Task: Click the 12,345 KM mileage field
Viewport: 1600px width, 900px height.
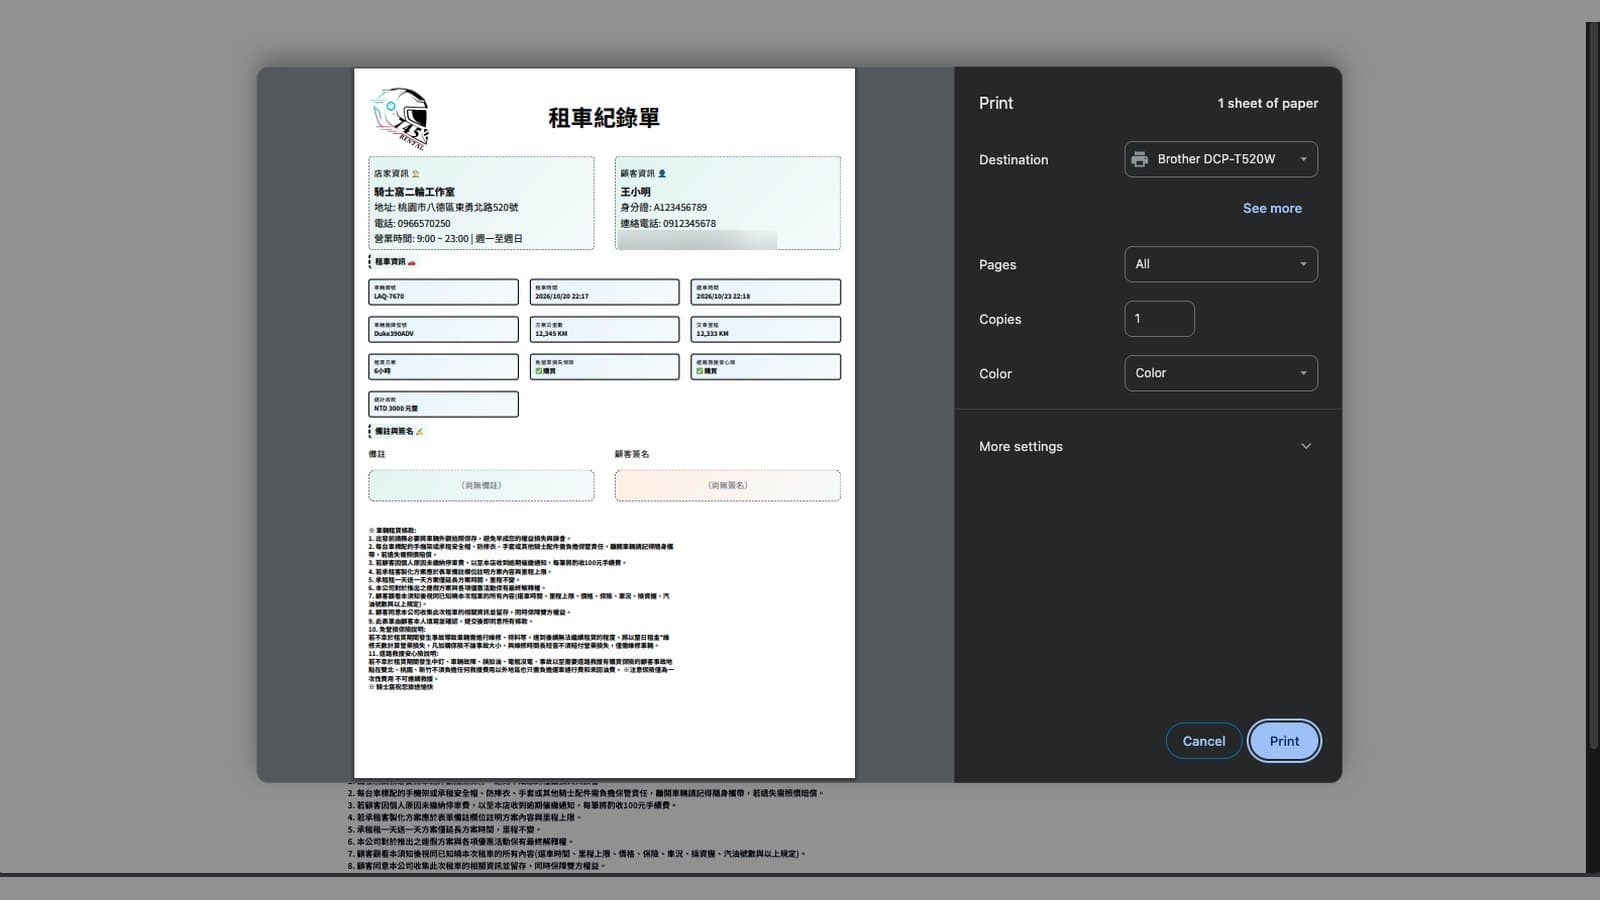Action: coord(604,329)
